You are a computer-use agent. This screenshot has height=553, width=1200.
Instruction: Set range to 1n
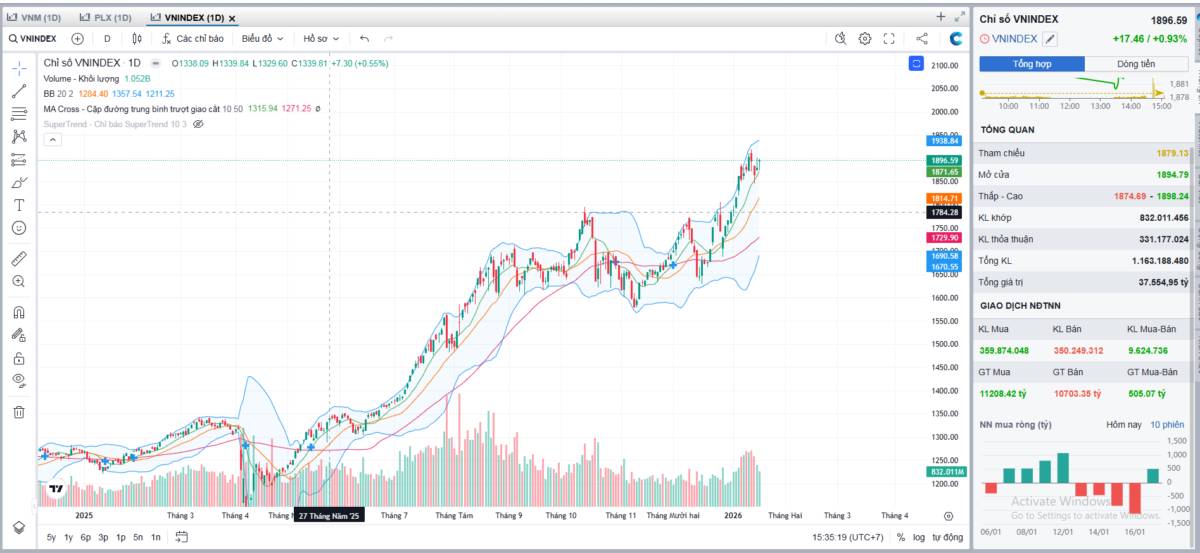(x=156, y=537)
